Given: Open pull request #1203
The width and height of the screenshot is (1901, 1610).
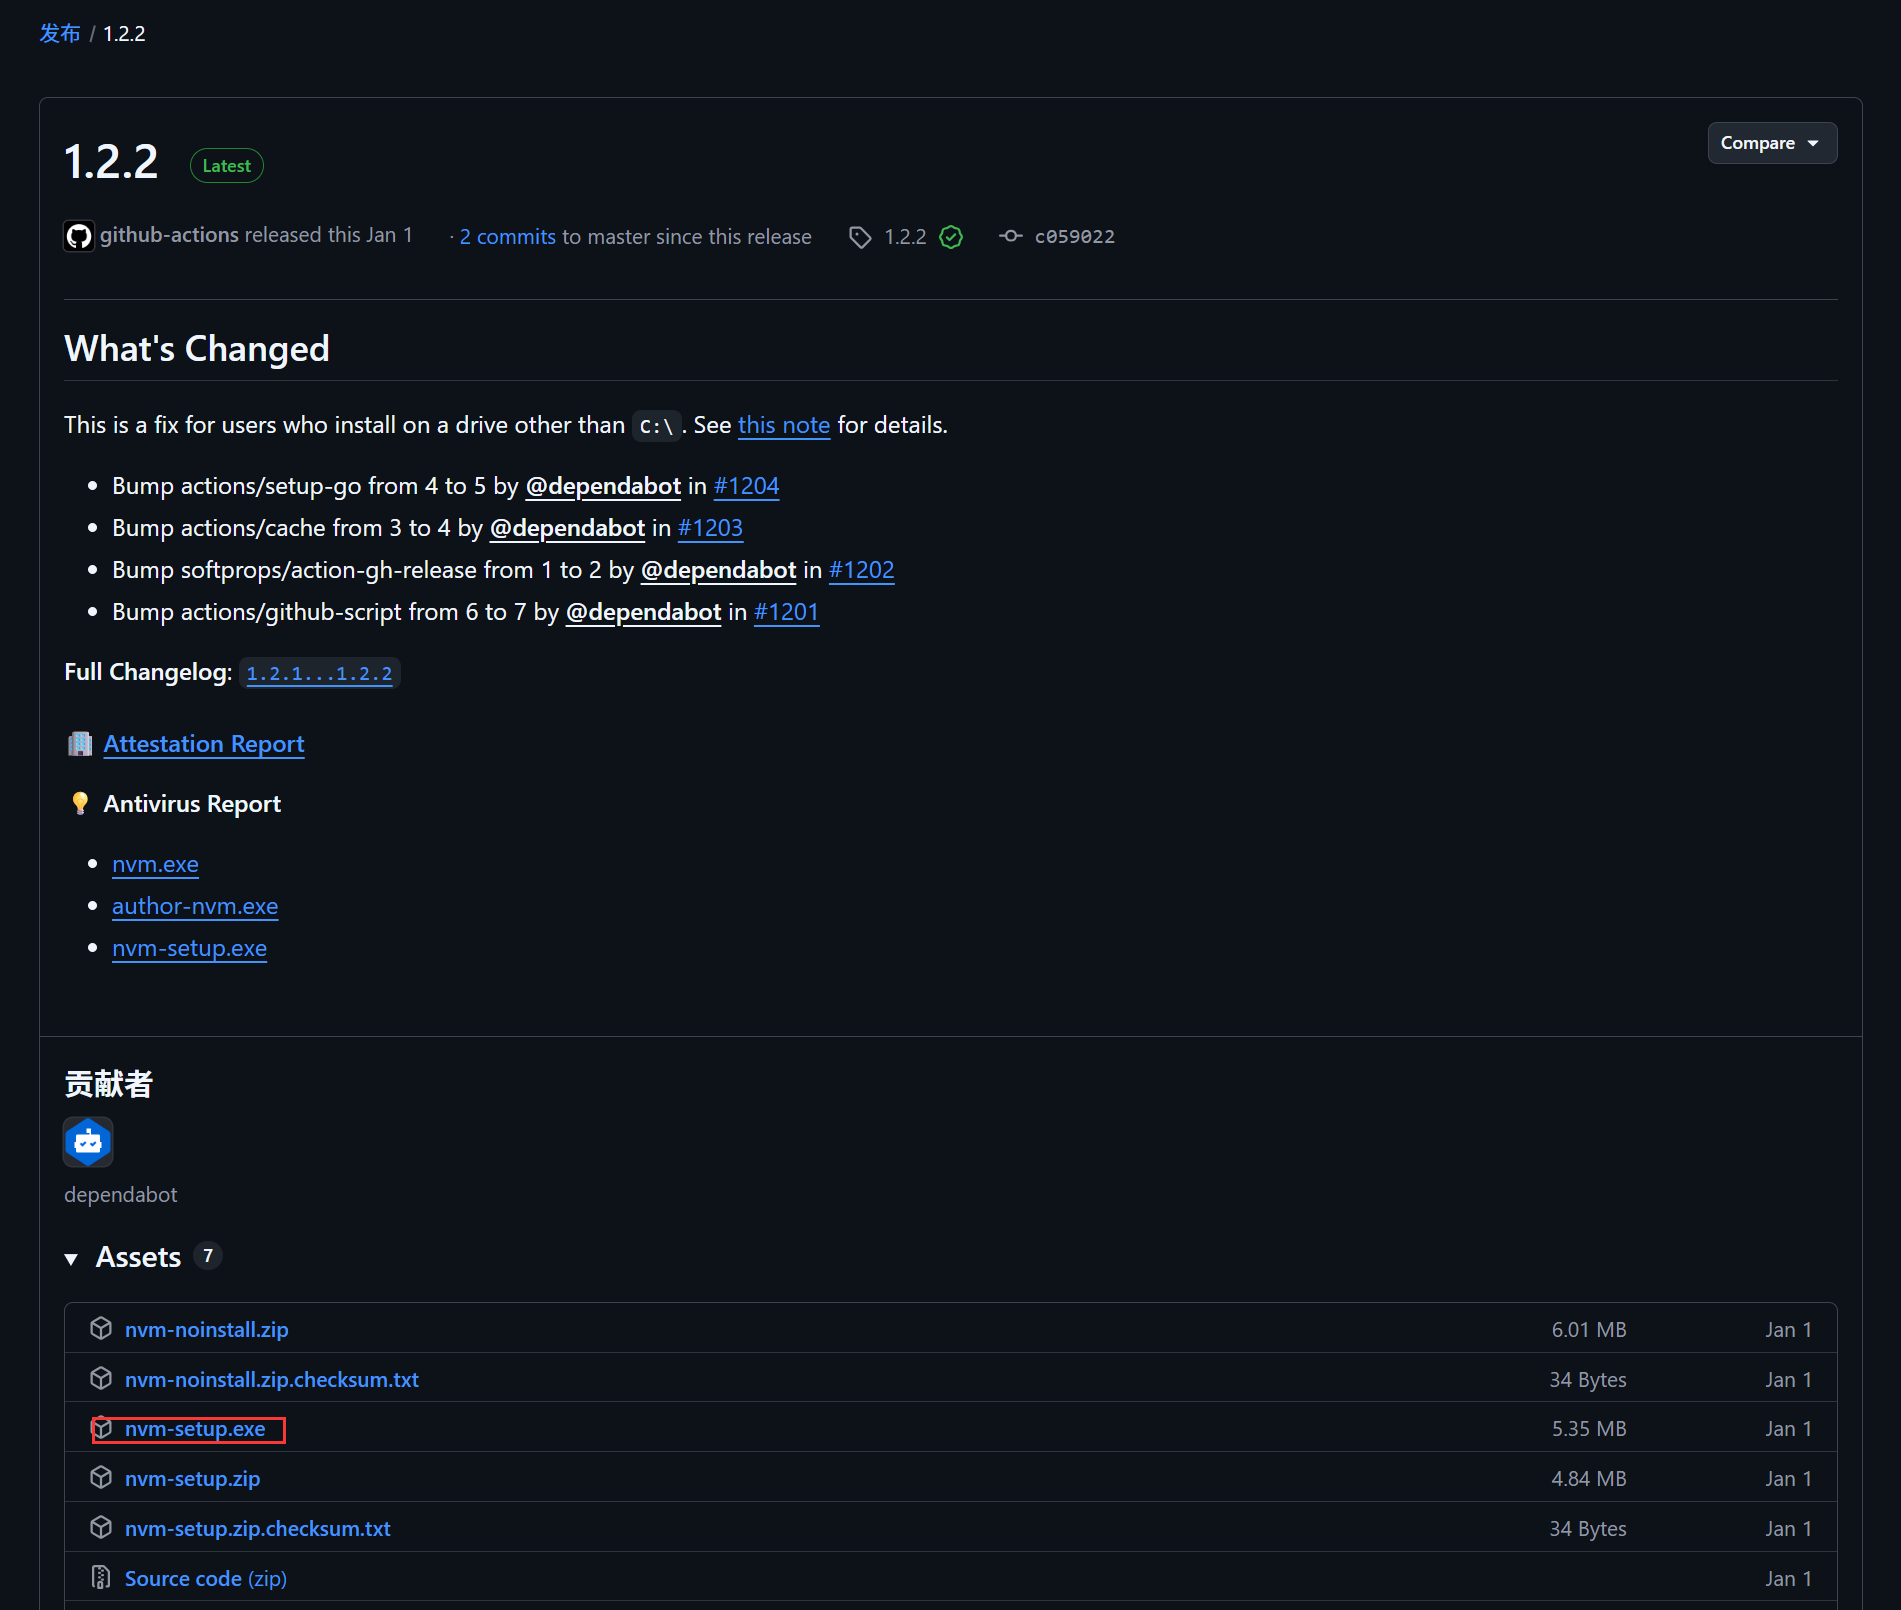Looking at the screenshot, I should (x=710, y=528).
